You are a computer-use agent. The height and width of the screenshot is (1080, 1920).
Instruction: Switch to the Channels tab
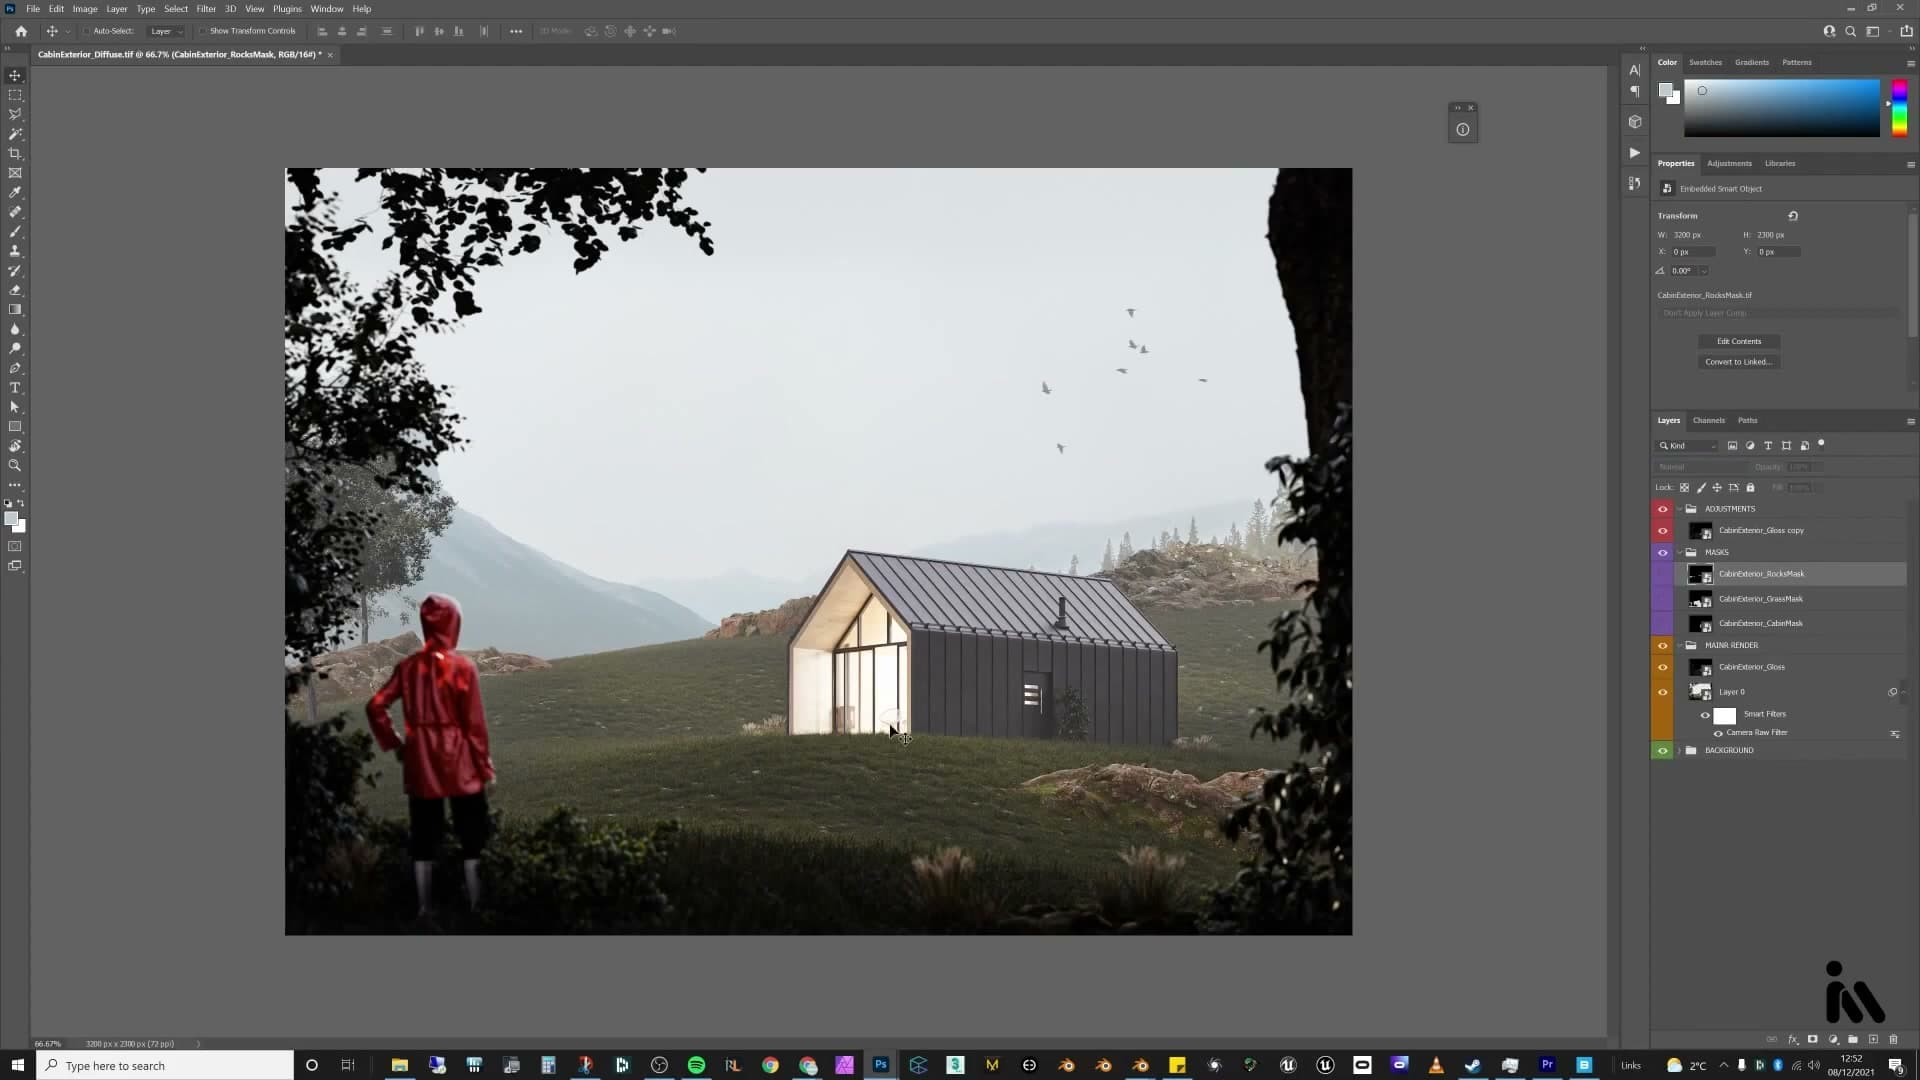coord(1708,421)
